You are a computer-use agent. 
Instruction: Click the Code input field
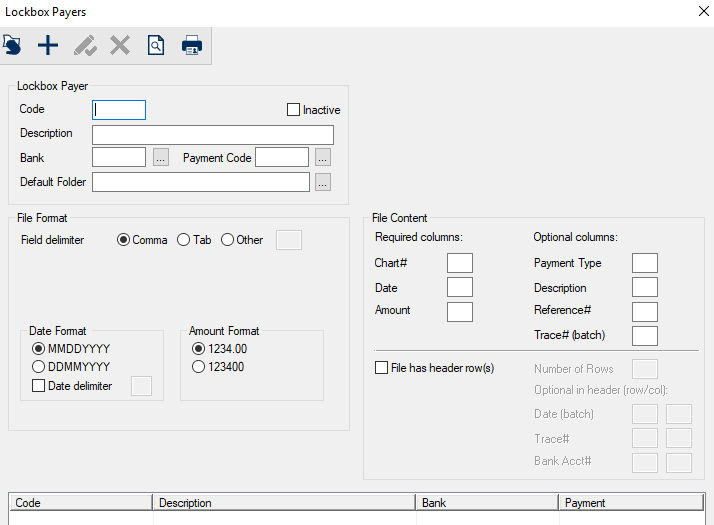(x=119, y=110)
